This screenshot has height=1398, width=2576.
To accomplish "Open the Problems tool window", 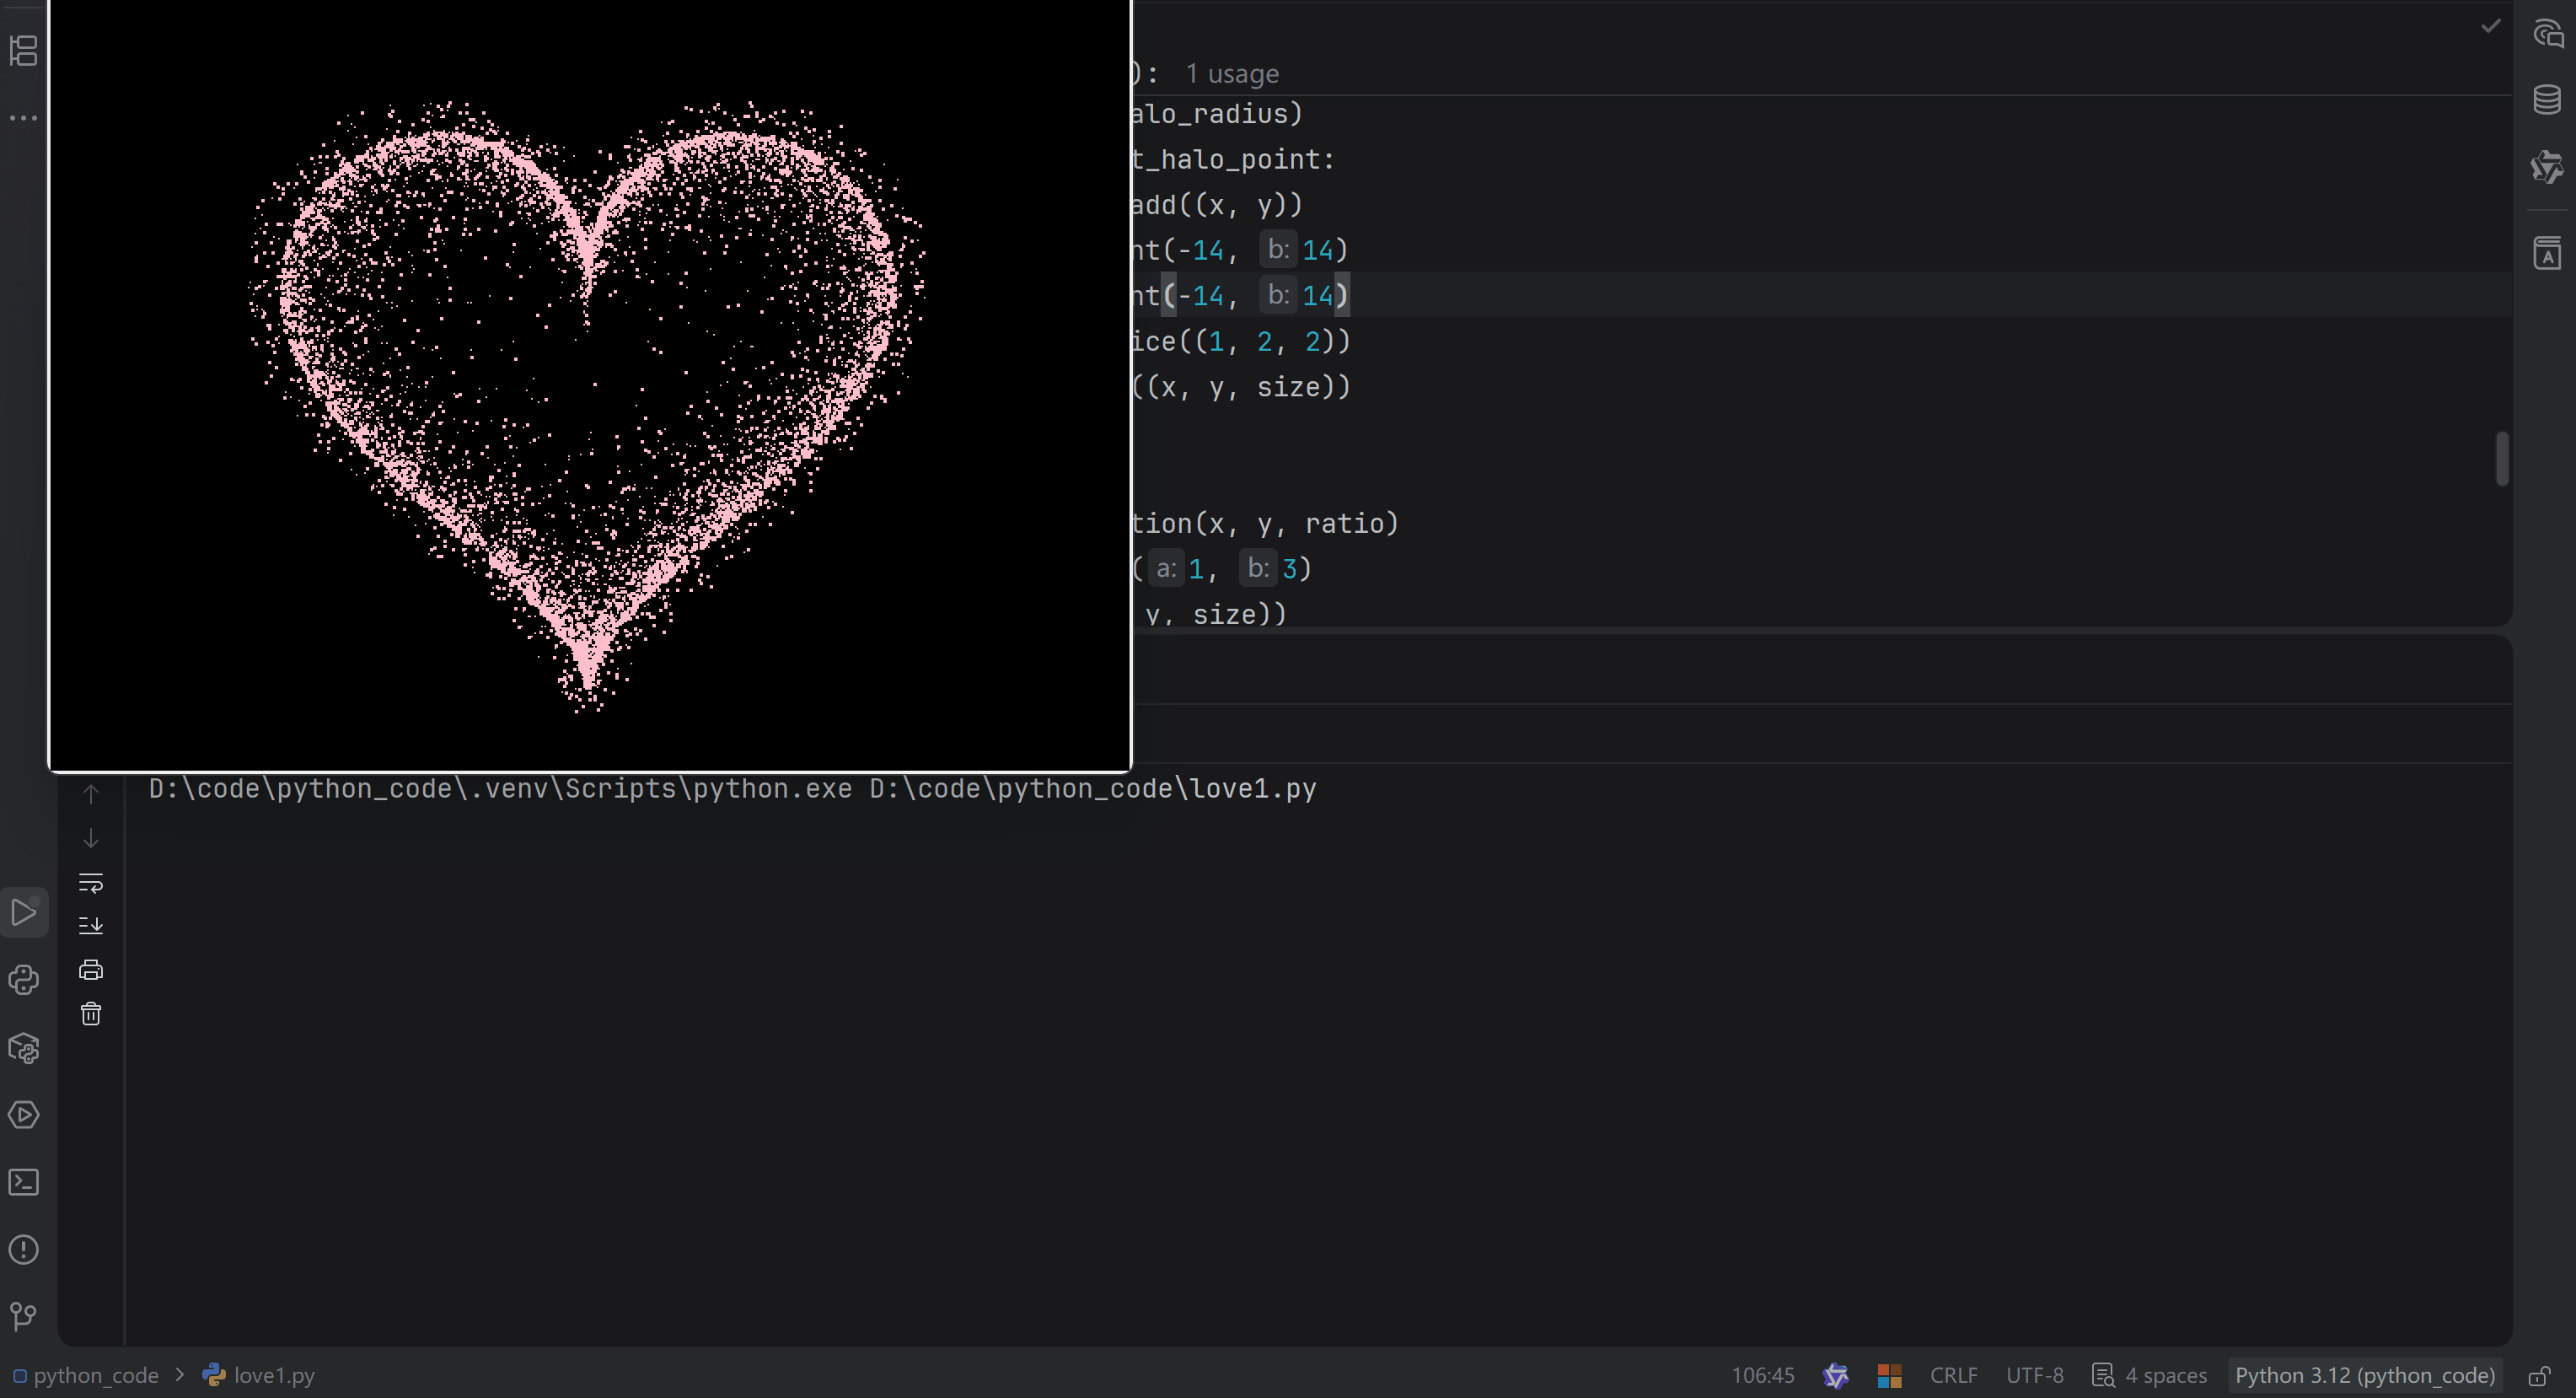I will [x=24, y=1250].
